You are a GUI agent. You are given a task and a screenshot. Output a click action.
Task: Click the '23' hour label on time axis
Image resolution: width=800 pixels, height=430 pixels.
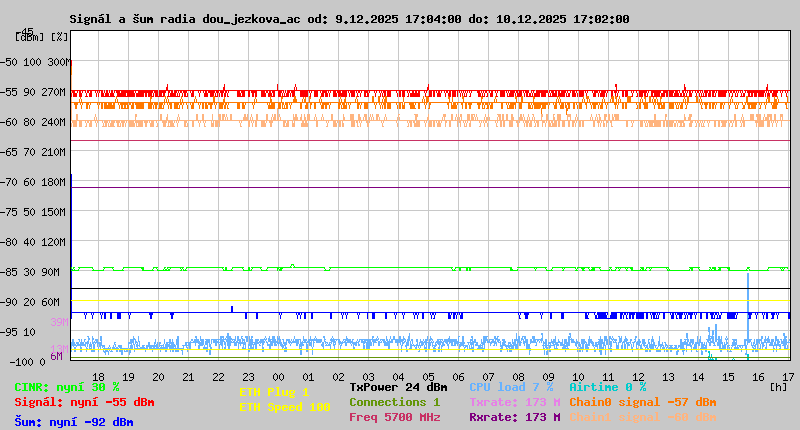(x=248, y=377)
